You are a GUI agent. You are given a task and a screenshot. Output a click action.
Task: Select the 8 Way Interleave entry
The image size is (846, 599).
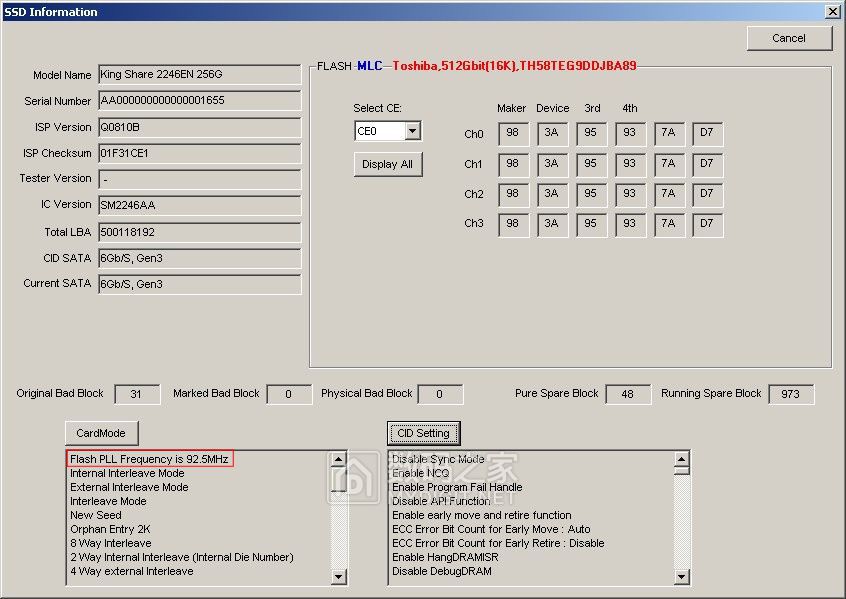click(x=110, y=543)
